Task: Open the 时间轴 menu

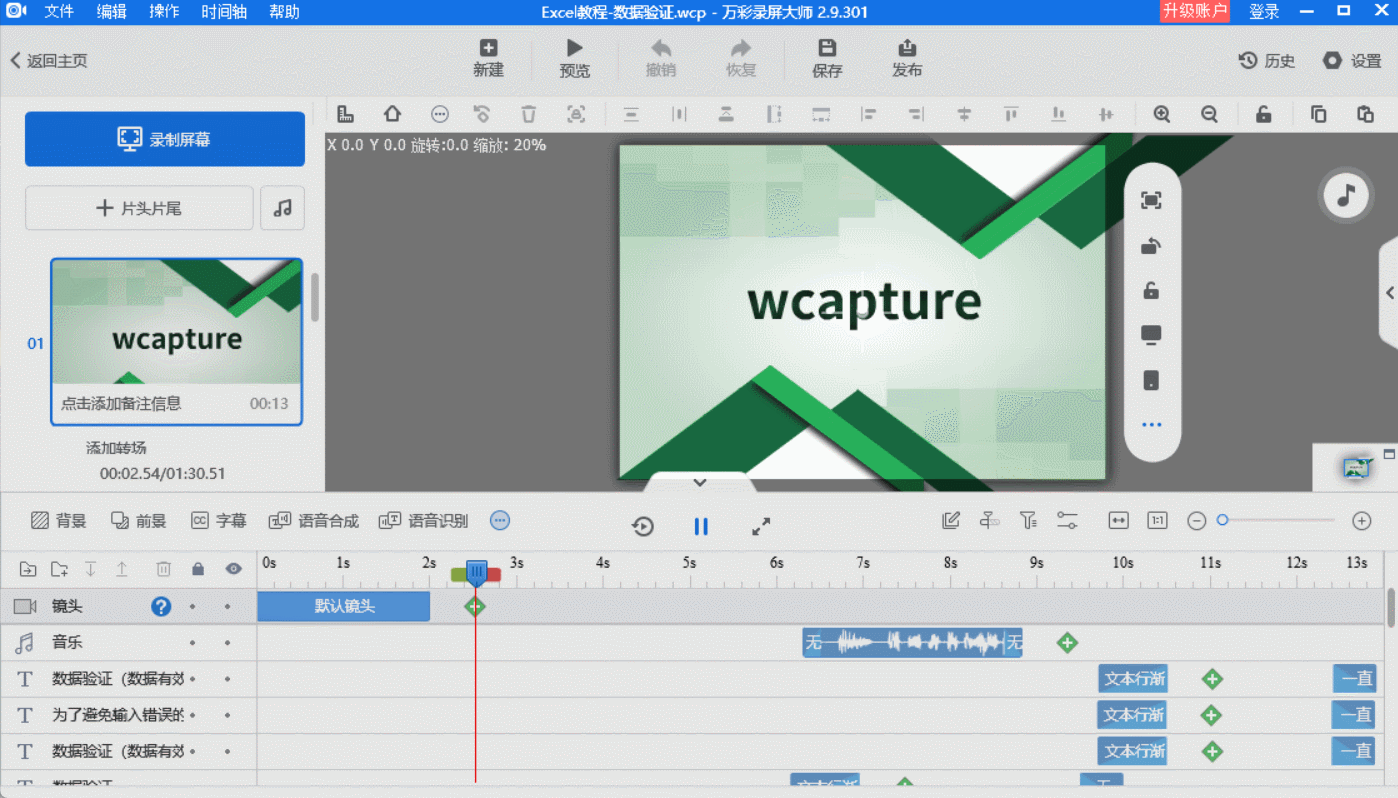Action: (224, 12)
